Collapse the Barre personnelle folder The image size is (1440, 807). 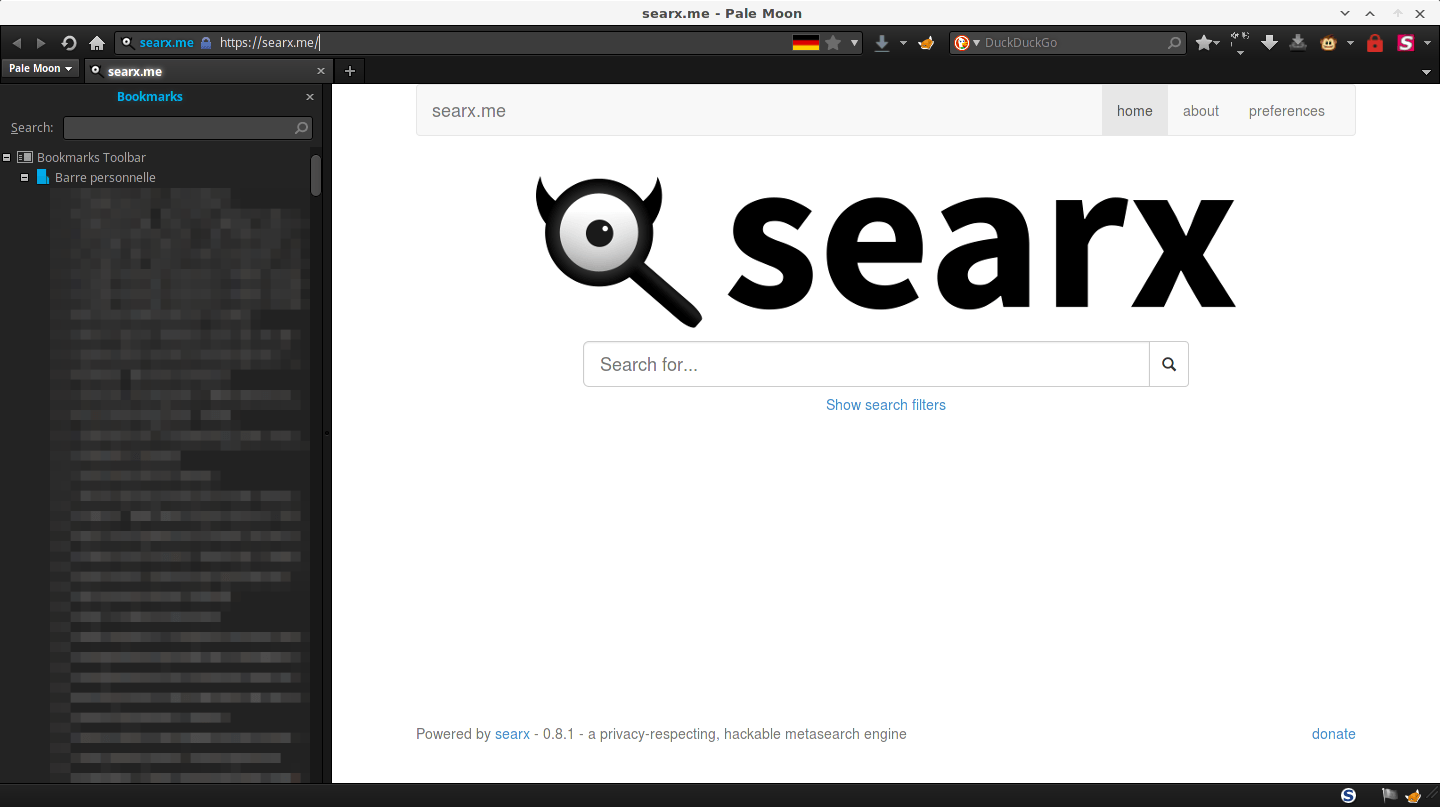tap(25, 177)
